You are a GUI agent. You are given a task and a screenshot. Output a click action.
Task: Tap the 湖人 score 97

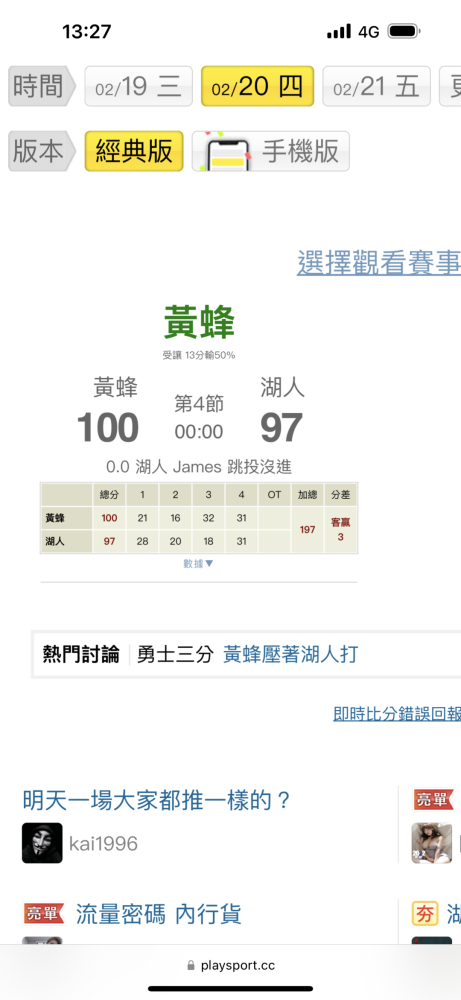pos(281,427)
